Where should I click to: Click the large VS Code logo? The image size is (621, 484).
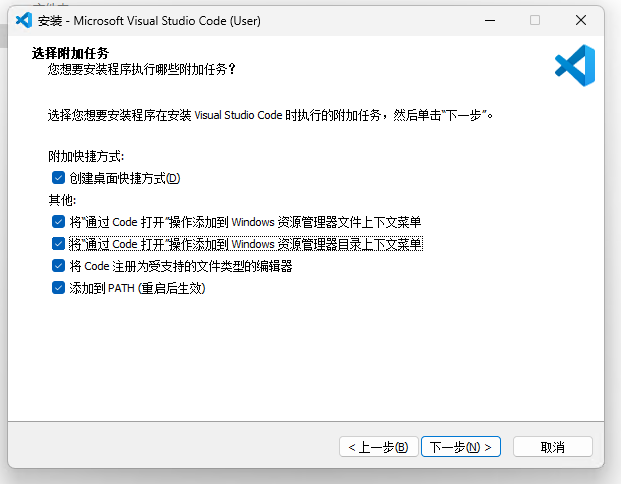[575, 65]
